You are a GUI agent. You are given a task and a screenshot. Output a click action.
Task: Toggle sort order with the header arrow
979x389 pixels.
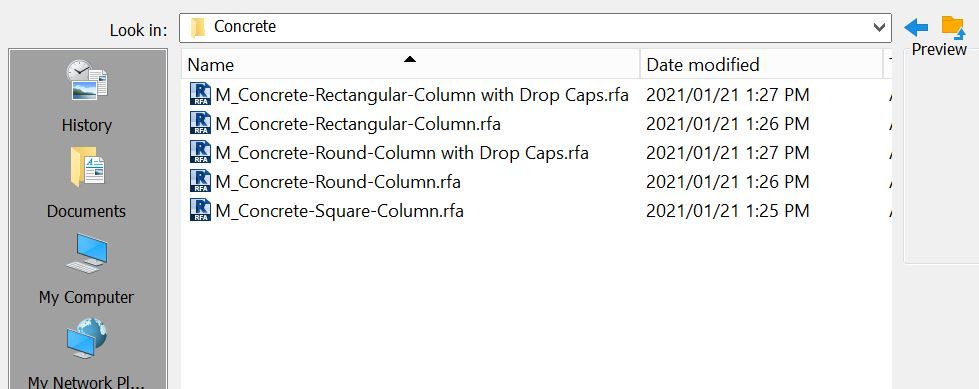click(x=410, y=59)
